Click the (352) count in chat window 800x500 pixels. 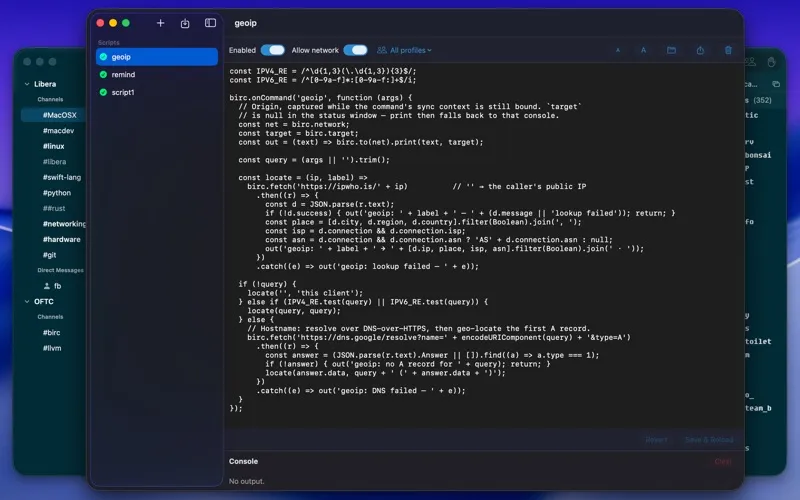(762, 100)
